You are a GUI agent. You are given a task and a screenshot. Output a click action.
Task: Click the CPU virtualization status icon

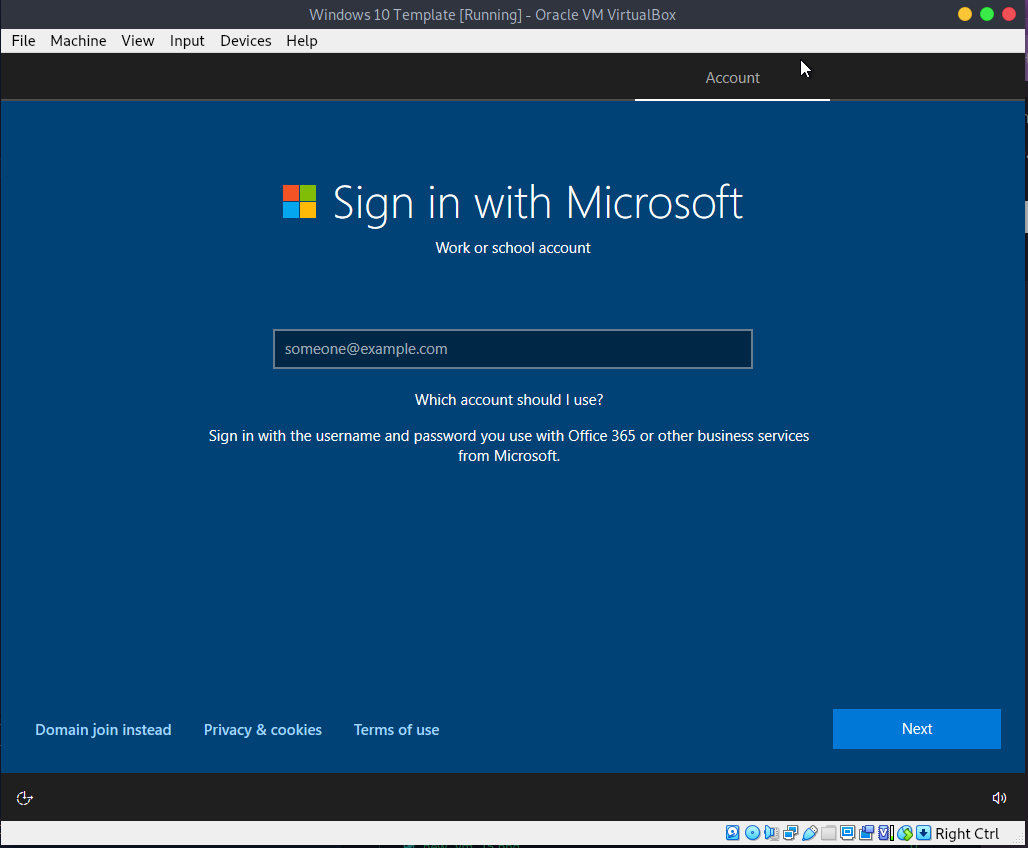(885, 833)
